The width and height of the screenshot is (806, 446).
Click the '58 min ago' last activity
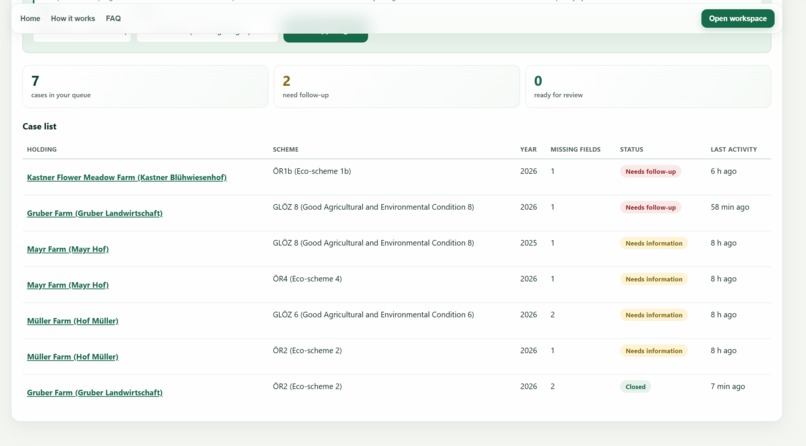click(x=729, y=207)
